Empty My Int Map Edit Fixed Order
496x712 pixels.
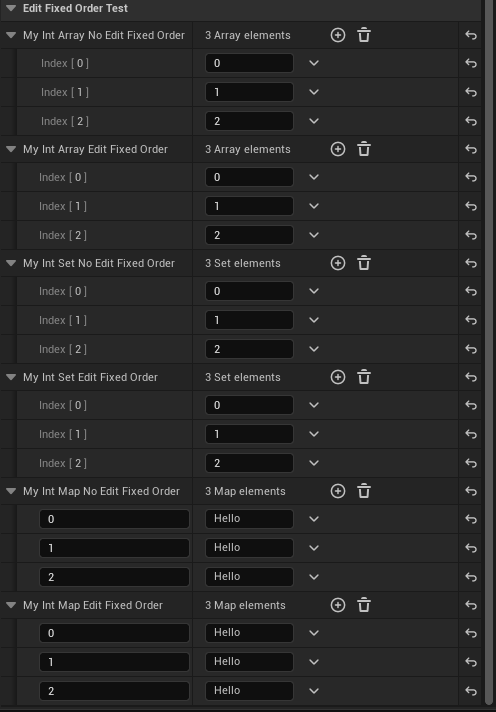[364, 605]
